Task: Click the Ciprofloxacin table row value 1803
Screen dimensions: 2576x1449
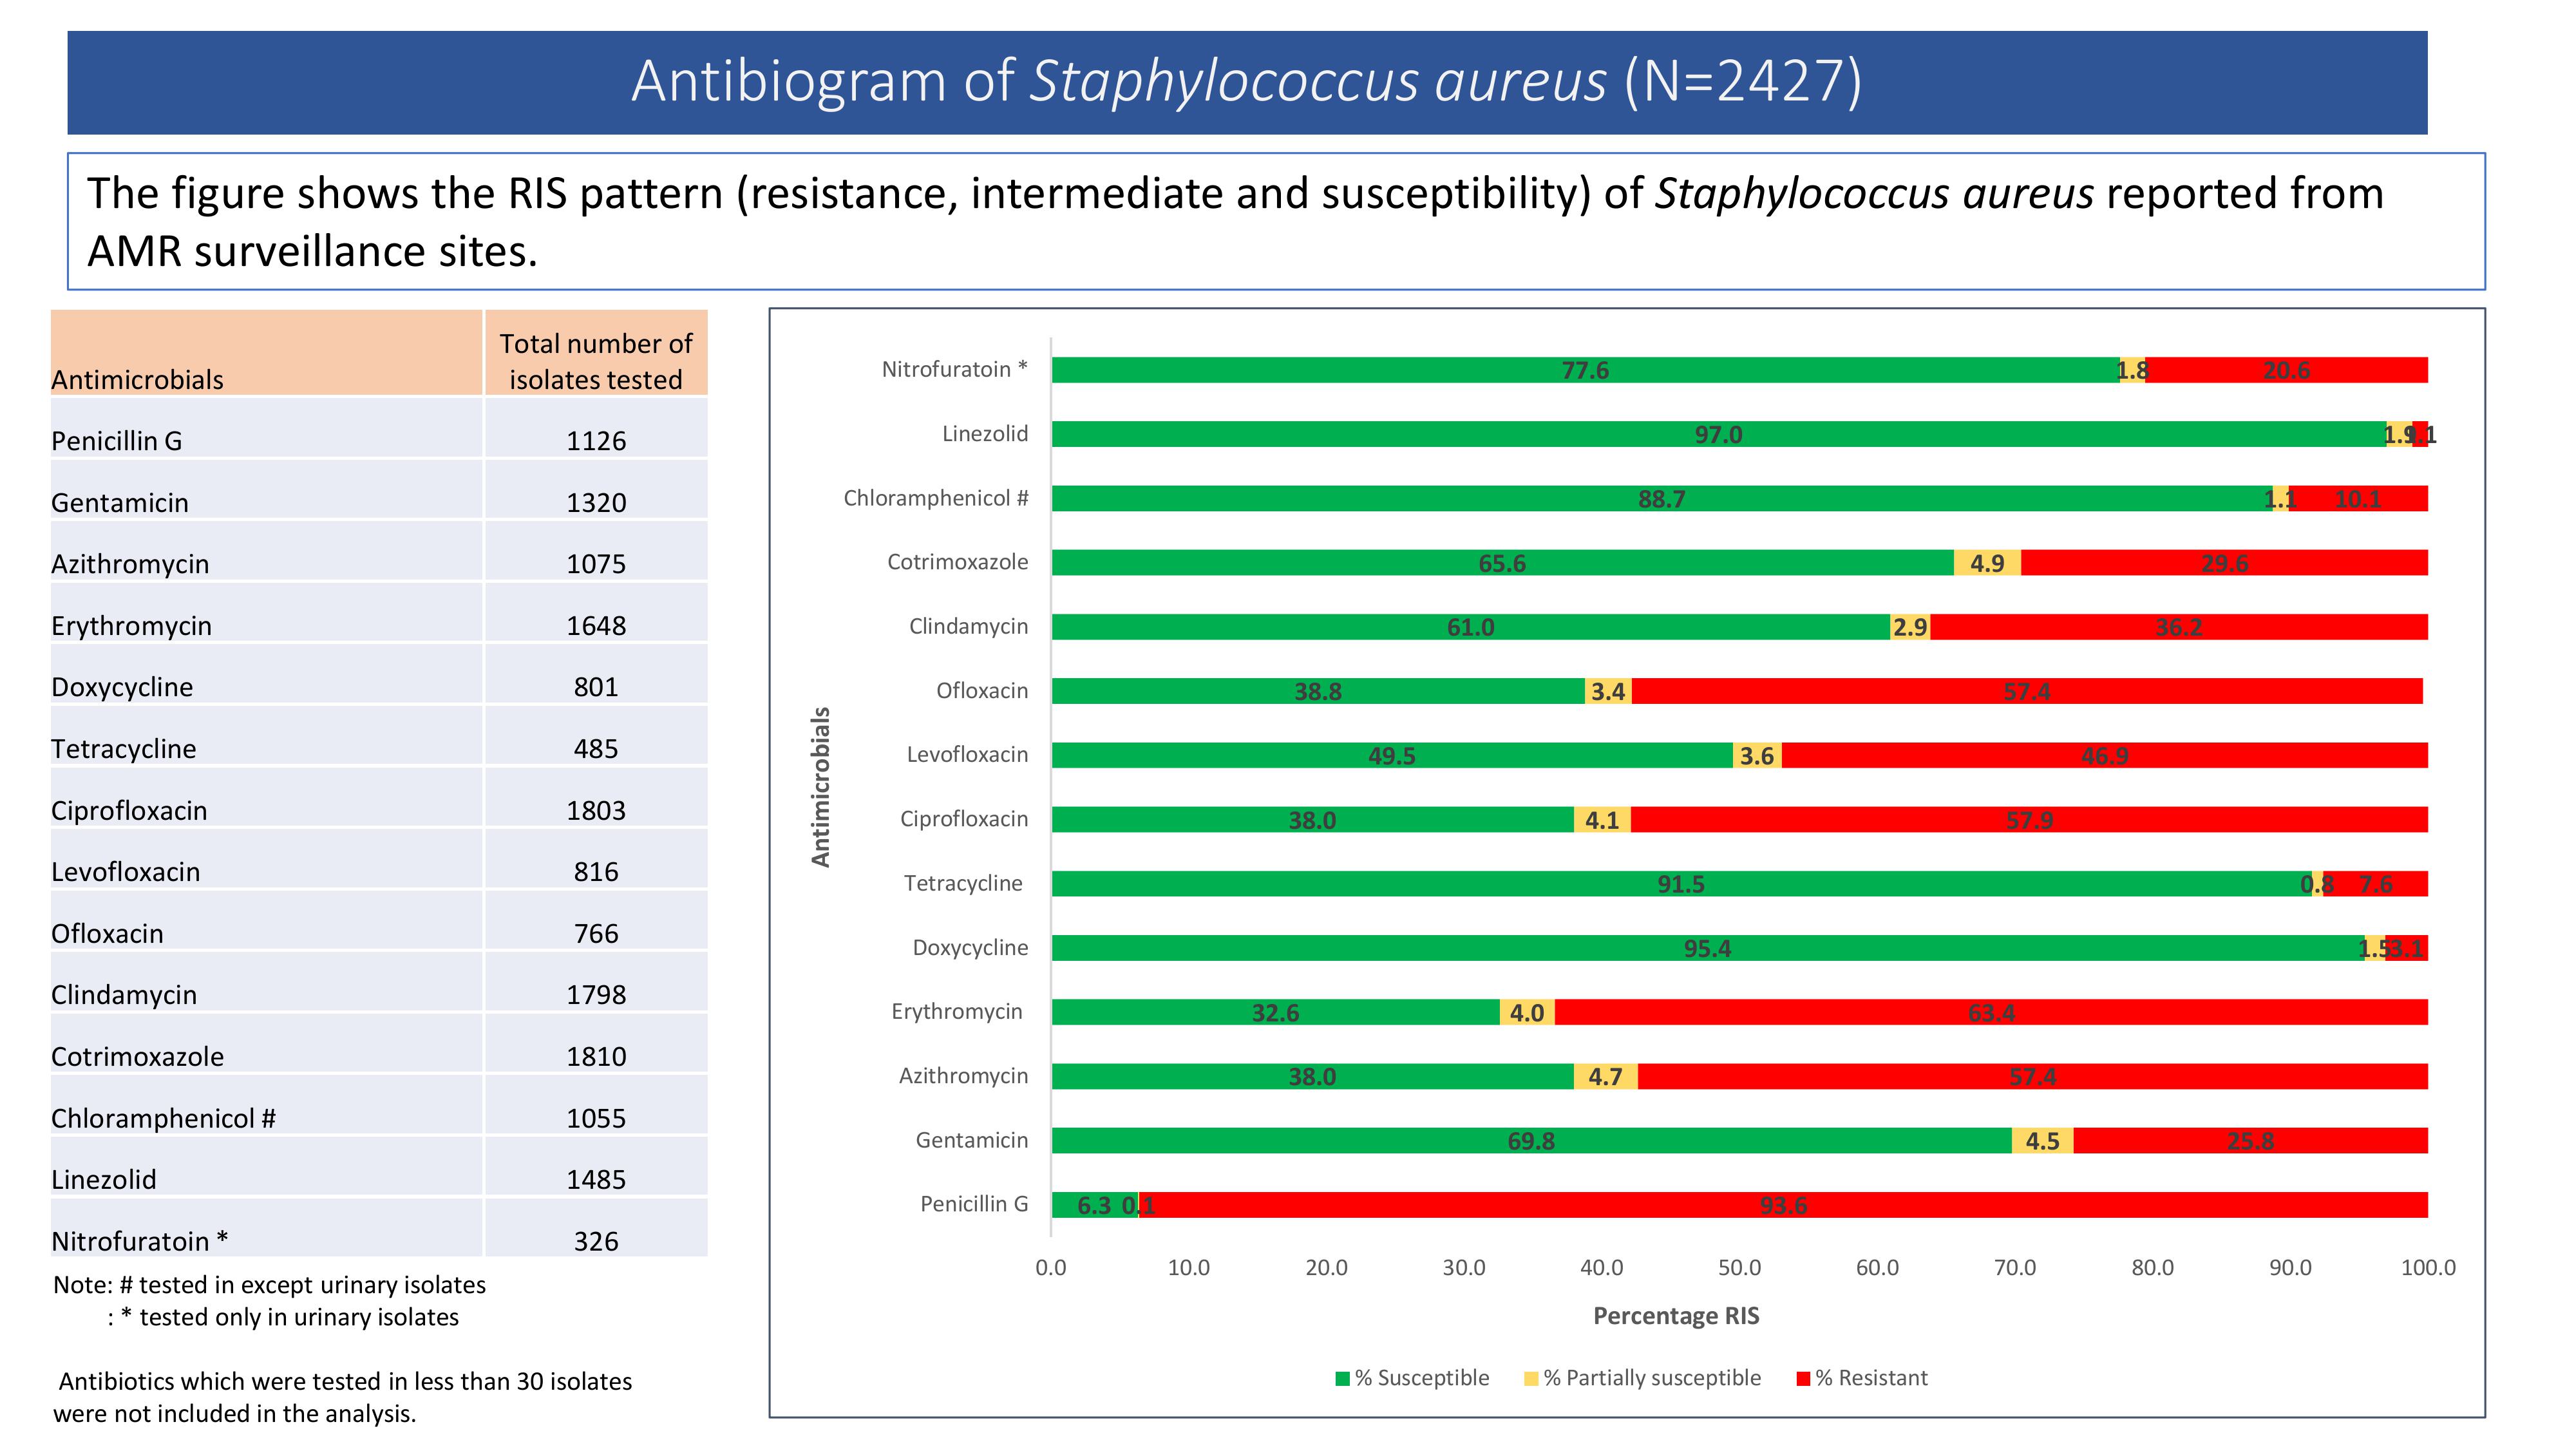Action: 596,810
